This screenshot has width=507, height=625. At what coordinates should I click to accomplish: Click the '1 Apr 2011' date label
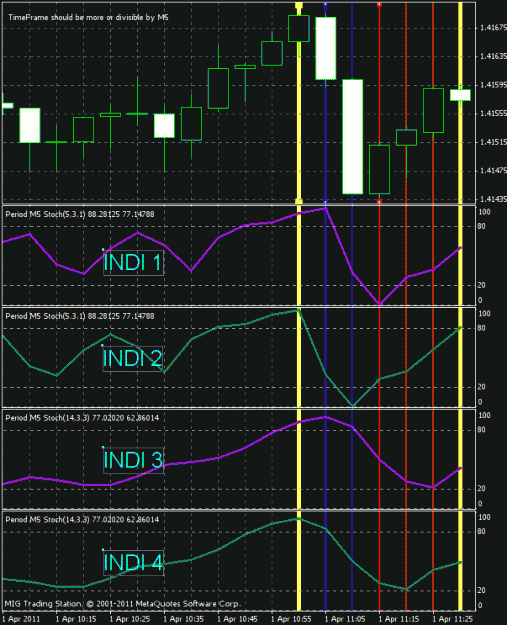click(21, 619)
